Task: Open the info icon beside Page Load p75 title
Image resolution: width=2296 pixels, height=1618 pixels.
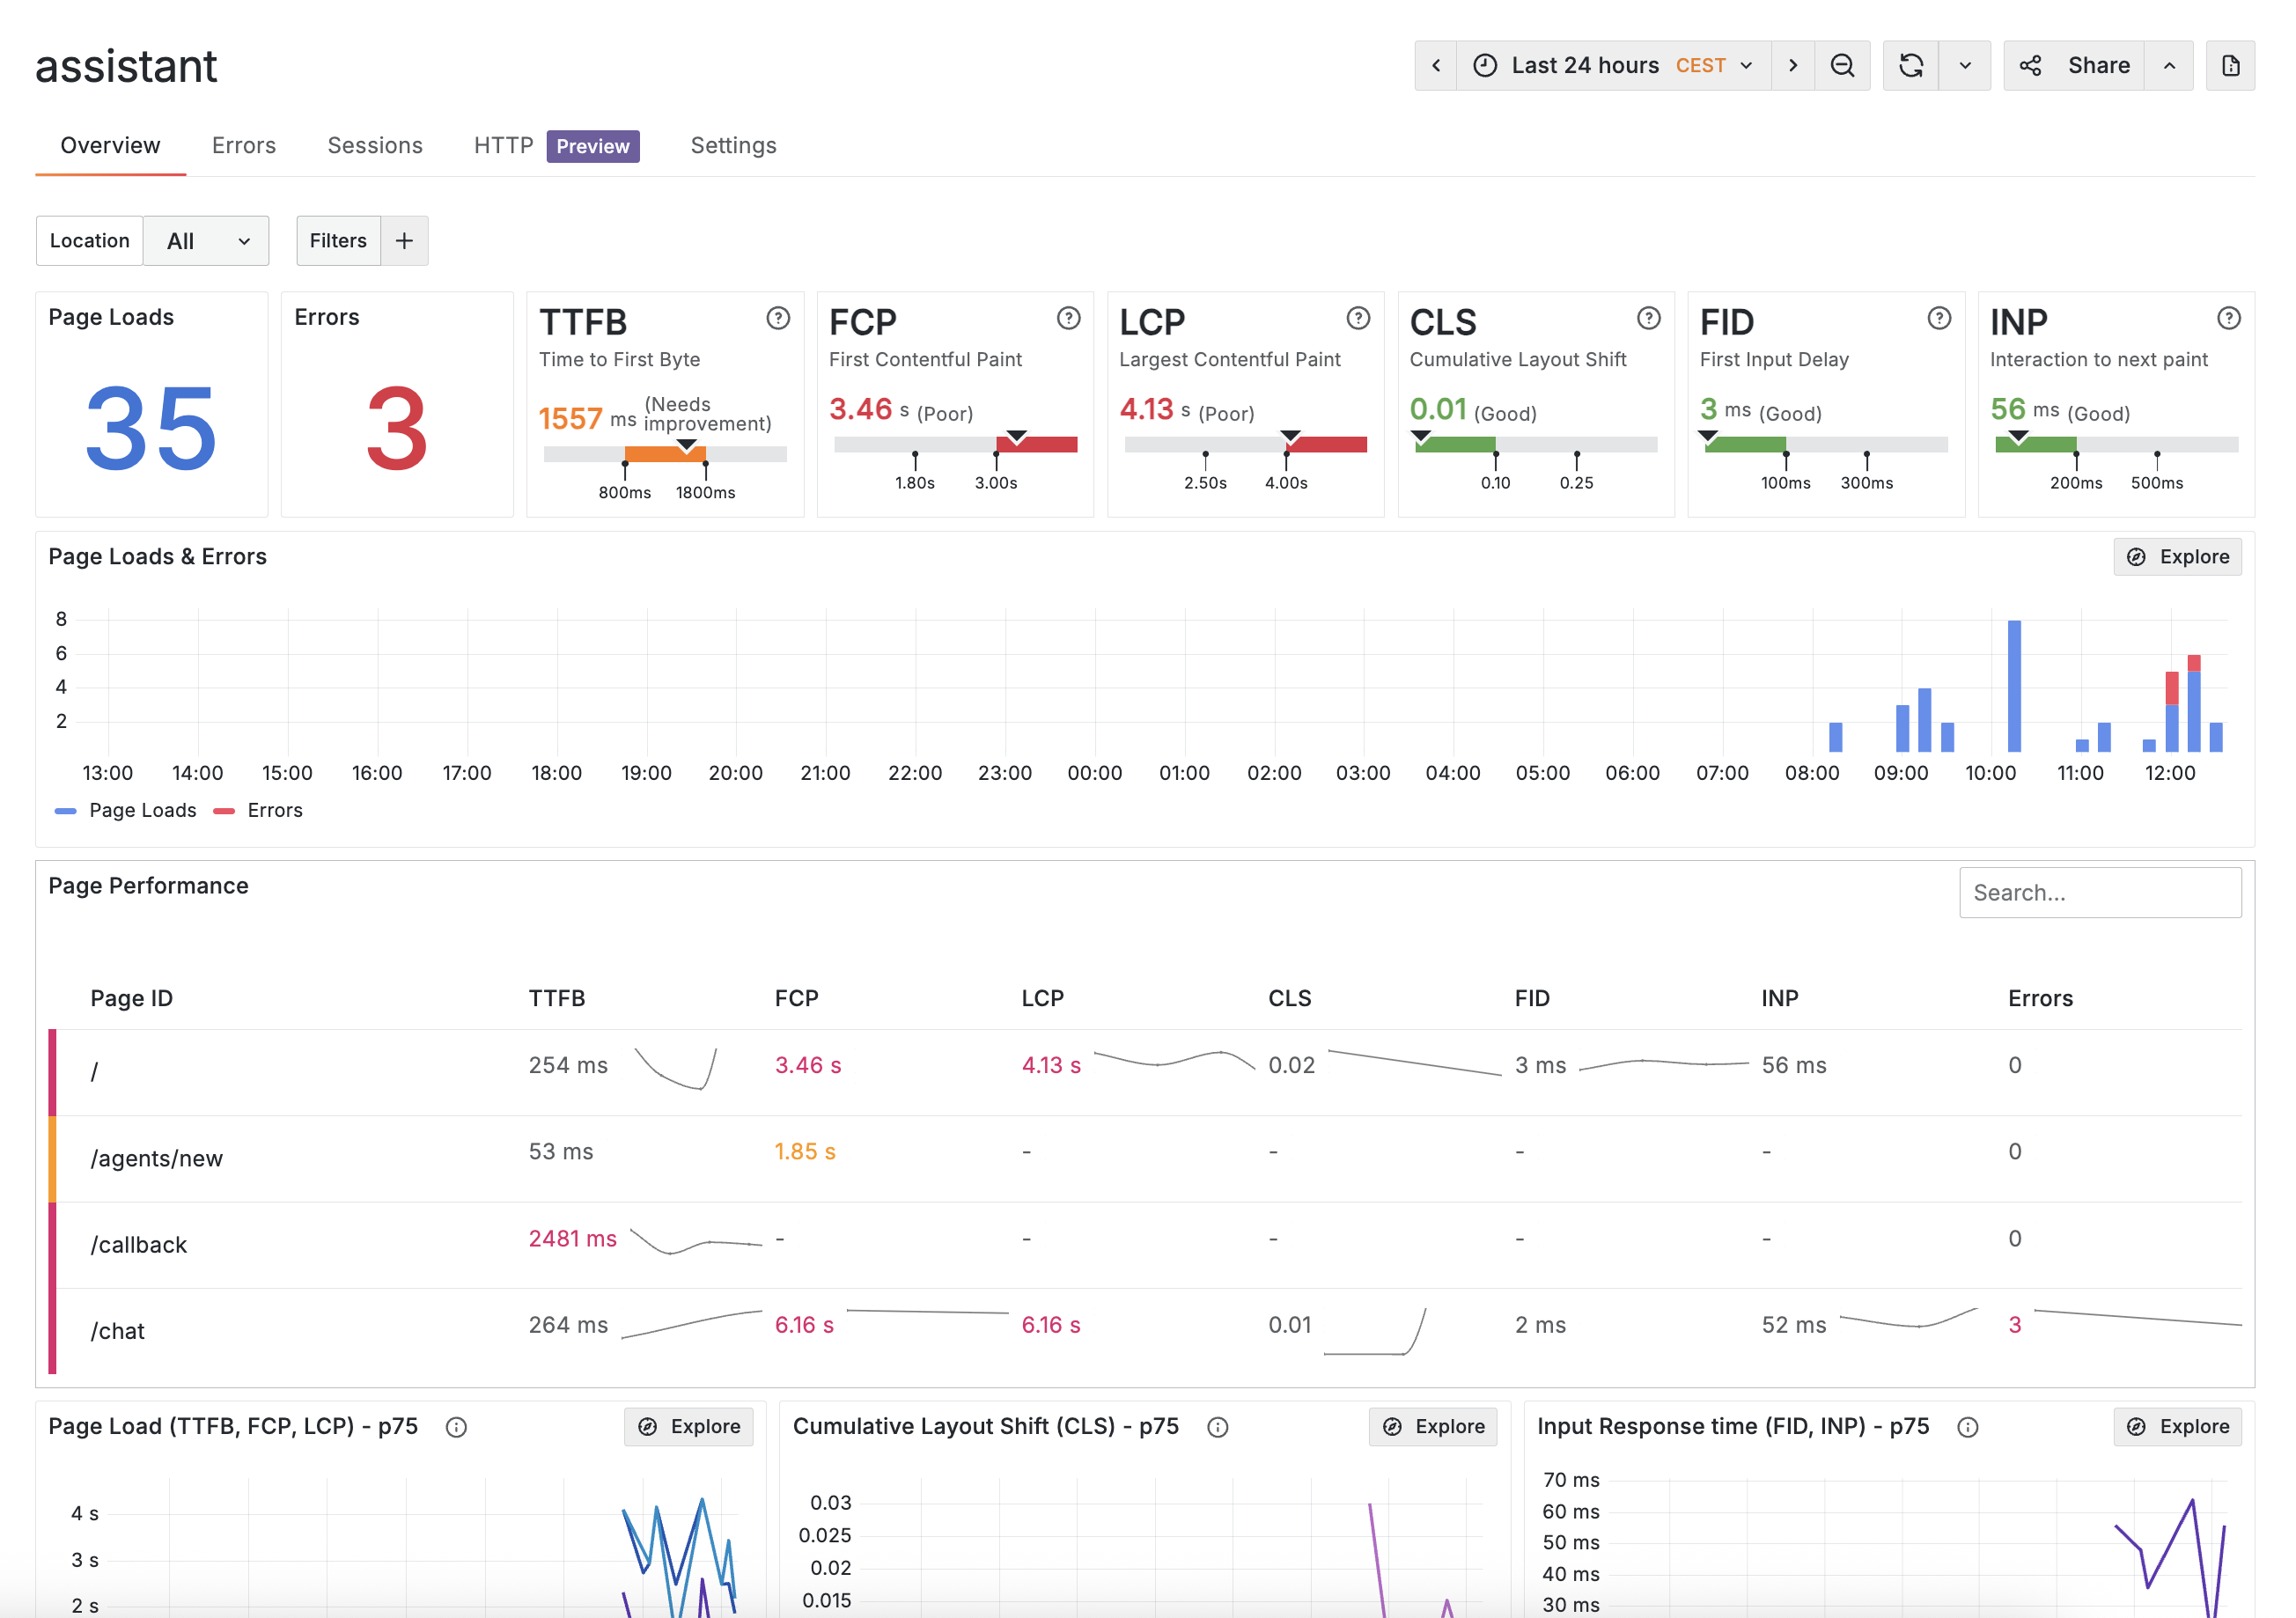Action: pos(456,1427)
